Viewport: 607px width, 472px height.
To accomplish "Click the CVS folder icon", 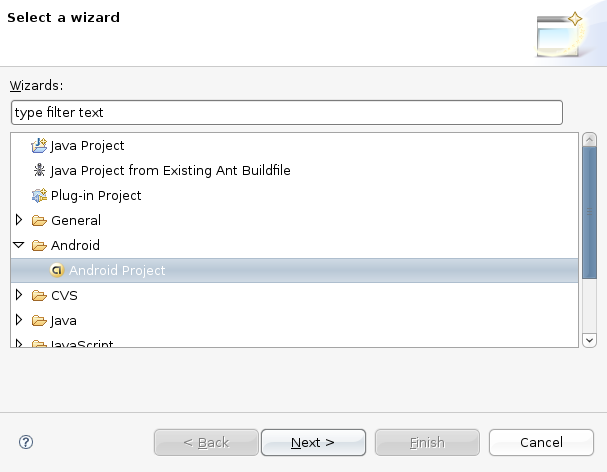I will coord(39,296).
